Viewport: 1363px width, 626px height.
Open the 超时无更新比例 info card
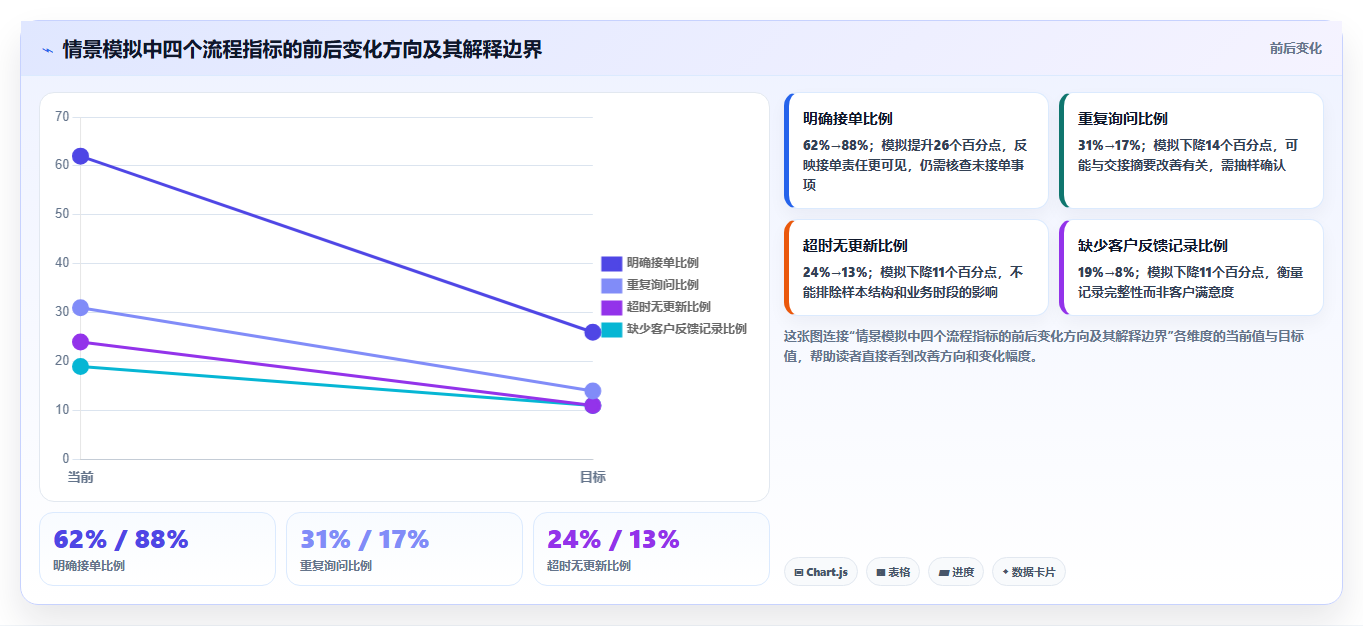[x=916, y=268]
